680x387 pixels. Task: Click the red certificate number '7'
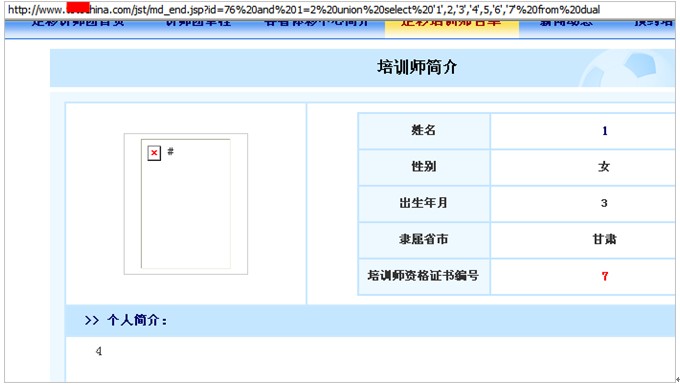point(605,276)
